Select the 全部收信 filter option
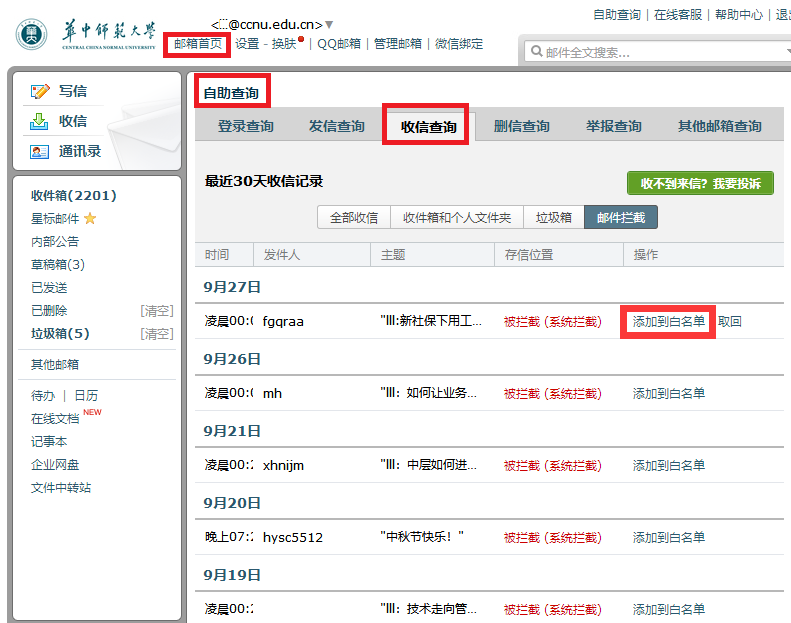The width and height of the screenshot is (791, 623). tap(354, 217)
